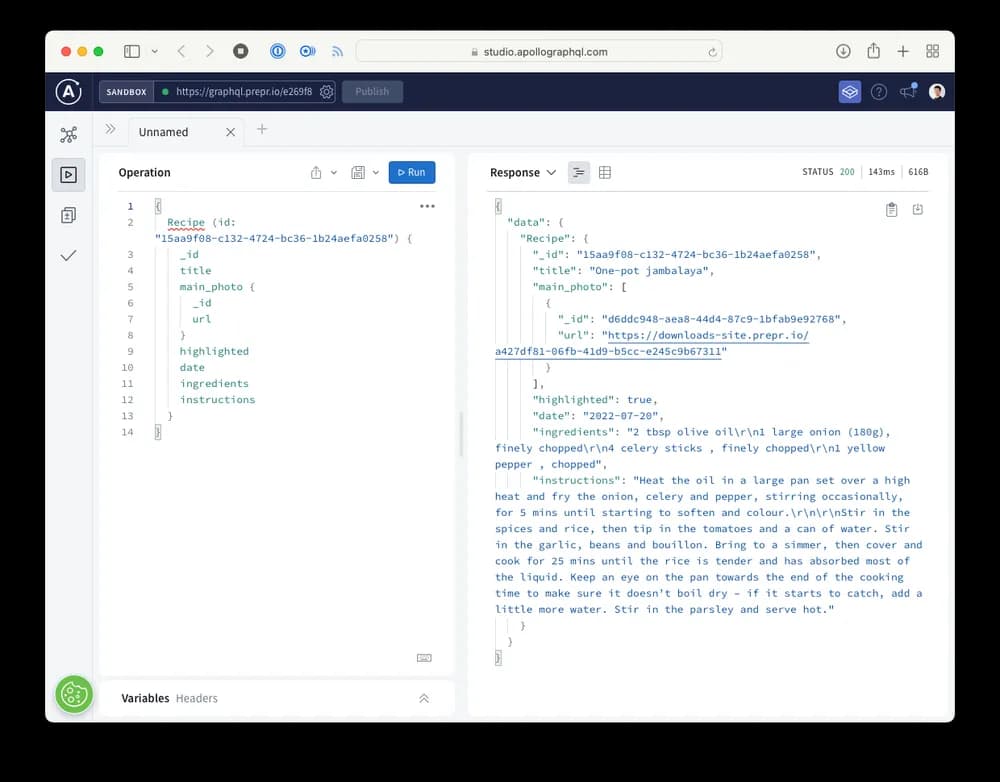
Task: Expand the Variables panel chevrons
Action: pos(423,698)
